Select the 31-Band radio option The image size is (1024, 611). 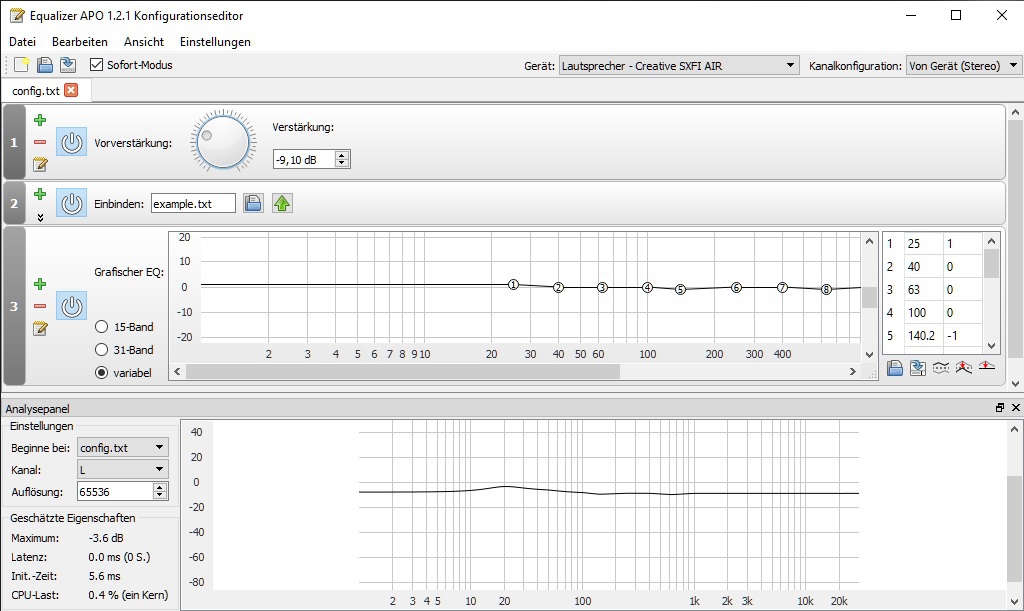point(102,350)
